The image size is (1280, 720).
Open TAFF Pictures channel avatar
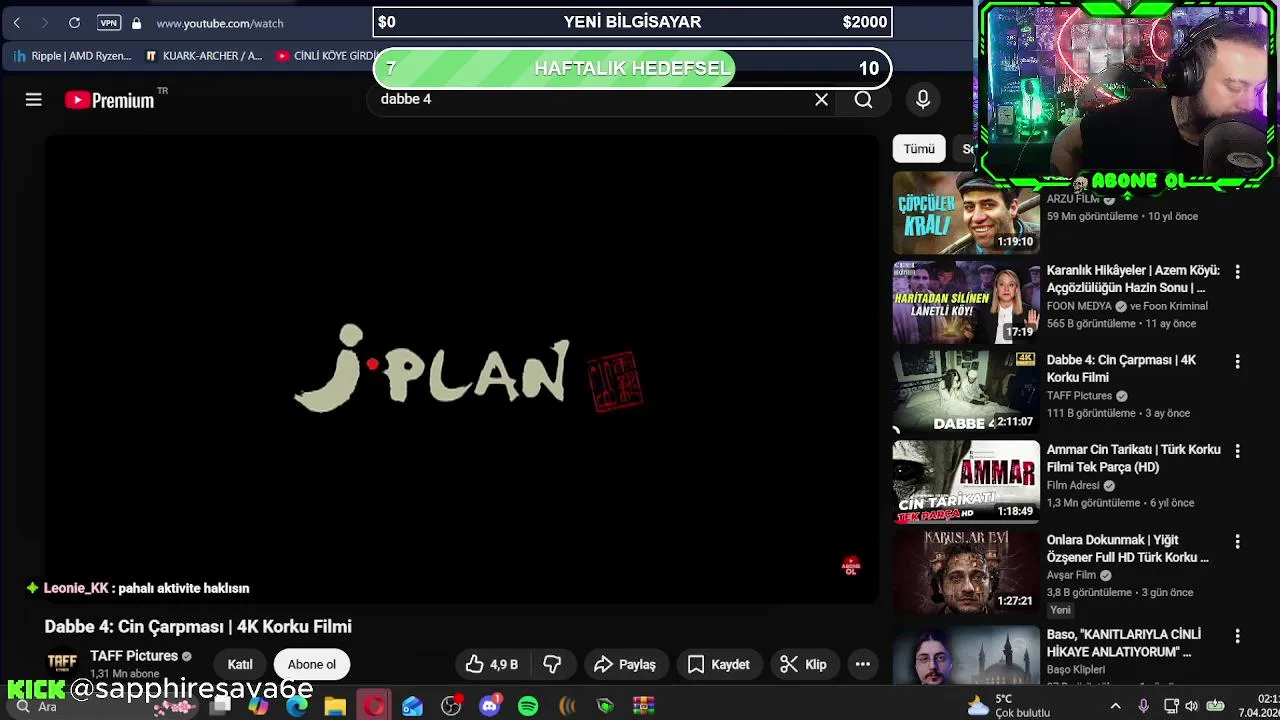pyautogui.click(x=62, y=663)
